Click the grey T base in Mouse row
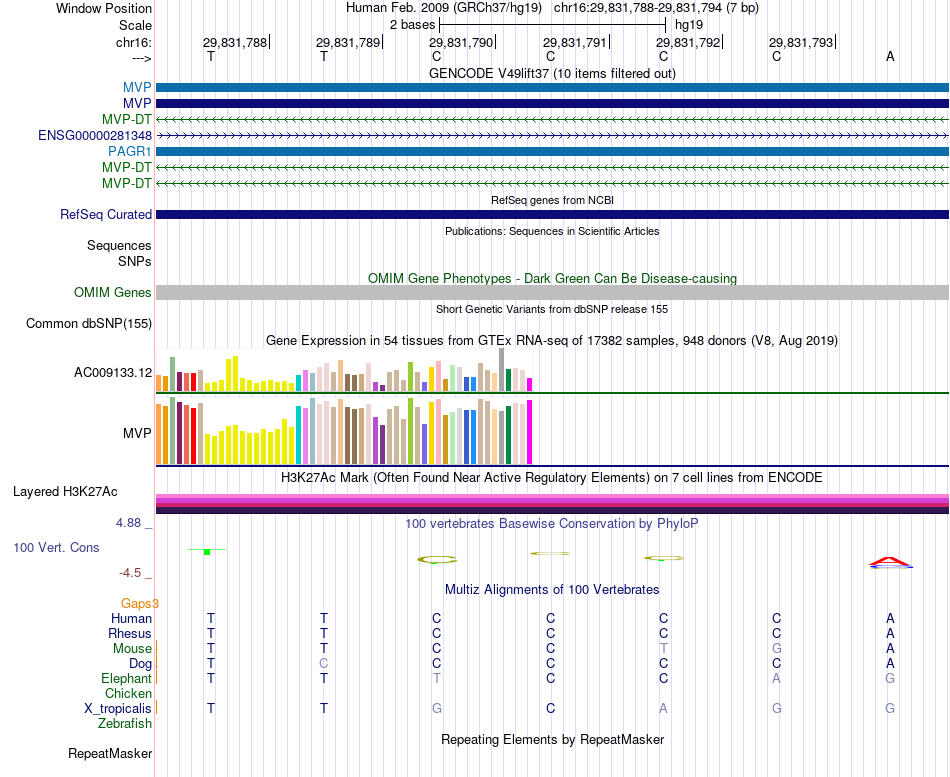Image resolution: width=950 pixels, height=777 pixels. coord(663,649)
